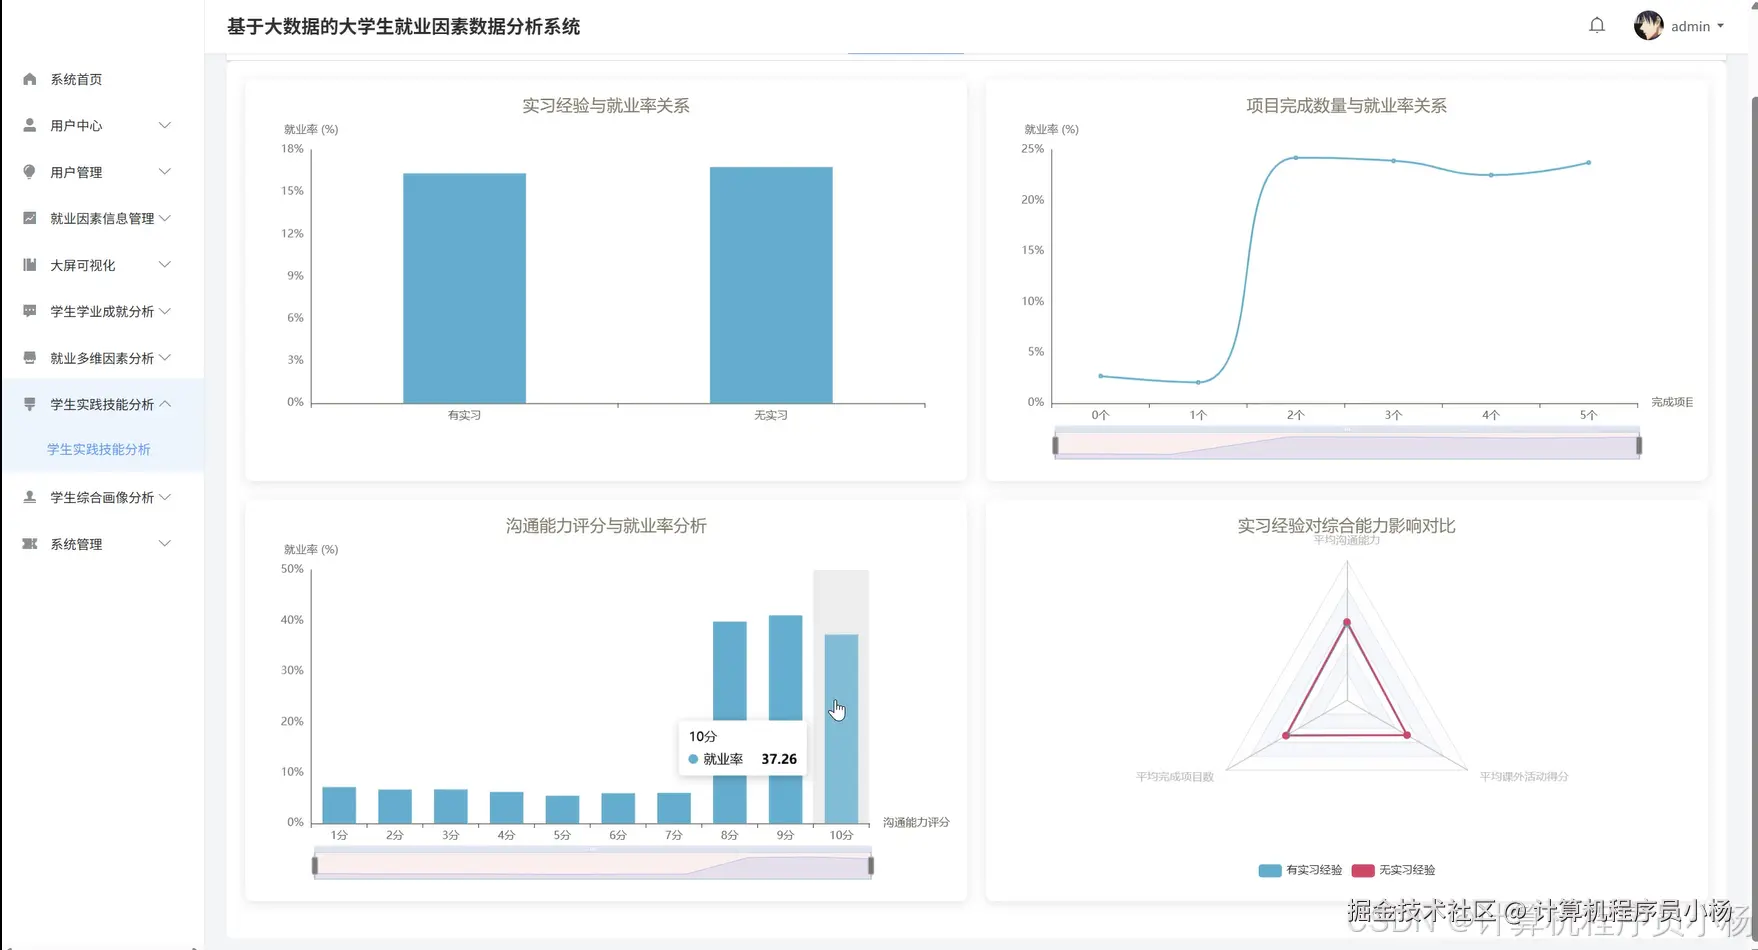Image resolution: width=1758 pixels, height=950 pixels.
Task: Expand the 大屏可视化 chevron
Action: click(165, 265)
